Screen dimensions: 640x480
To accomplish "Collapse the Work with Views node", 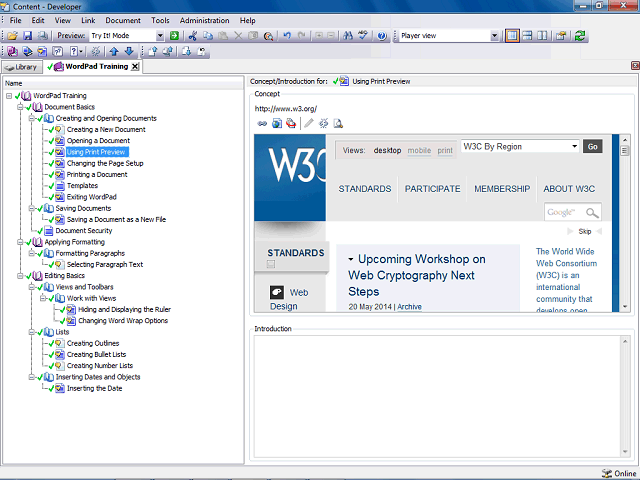I will pyautogui.click(x=42, y=298).
